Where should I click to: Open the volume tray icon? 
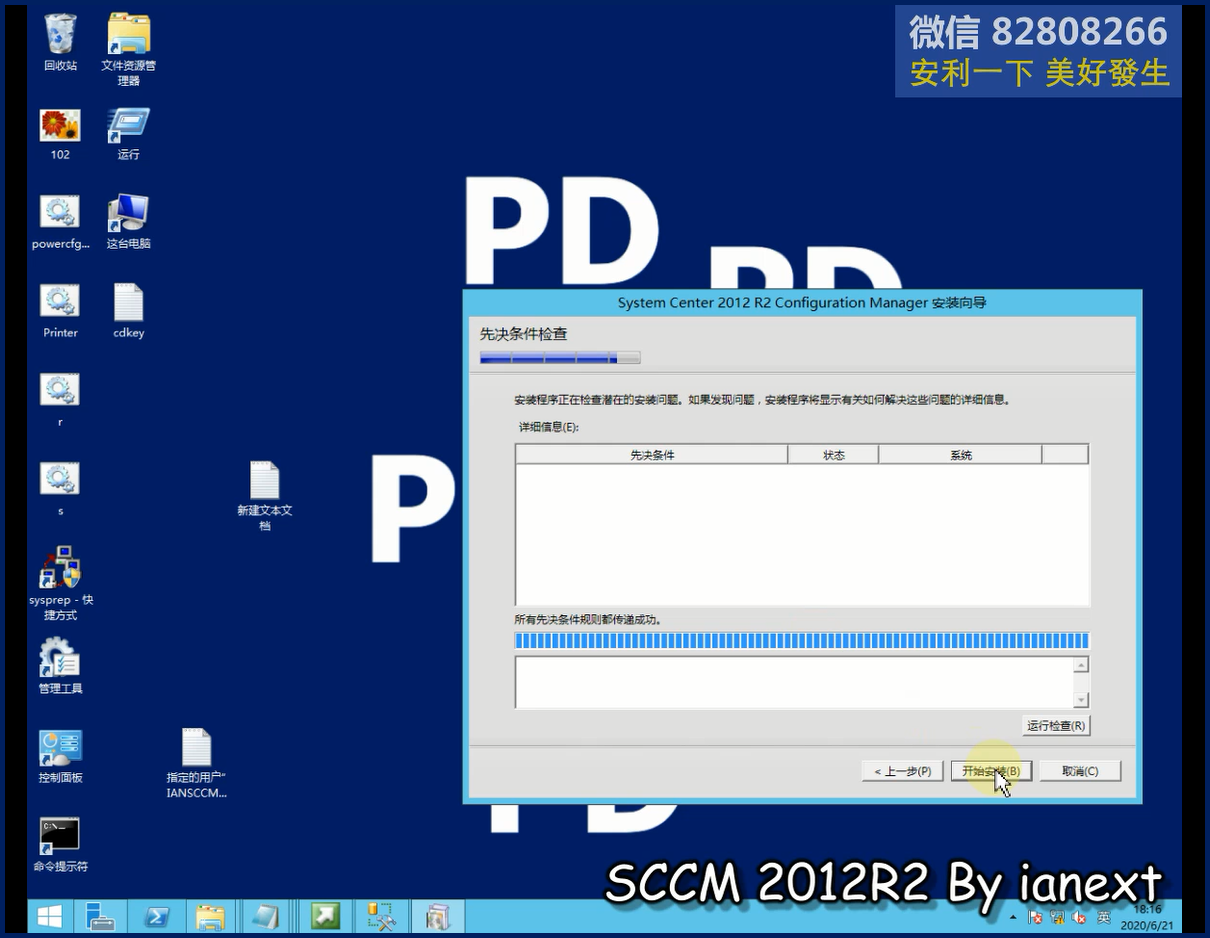(x=1079, y=917)
